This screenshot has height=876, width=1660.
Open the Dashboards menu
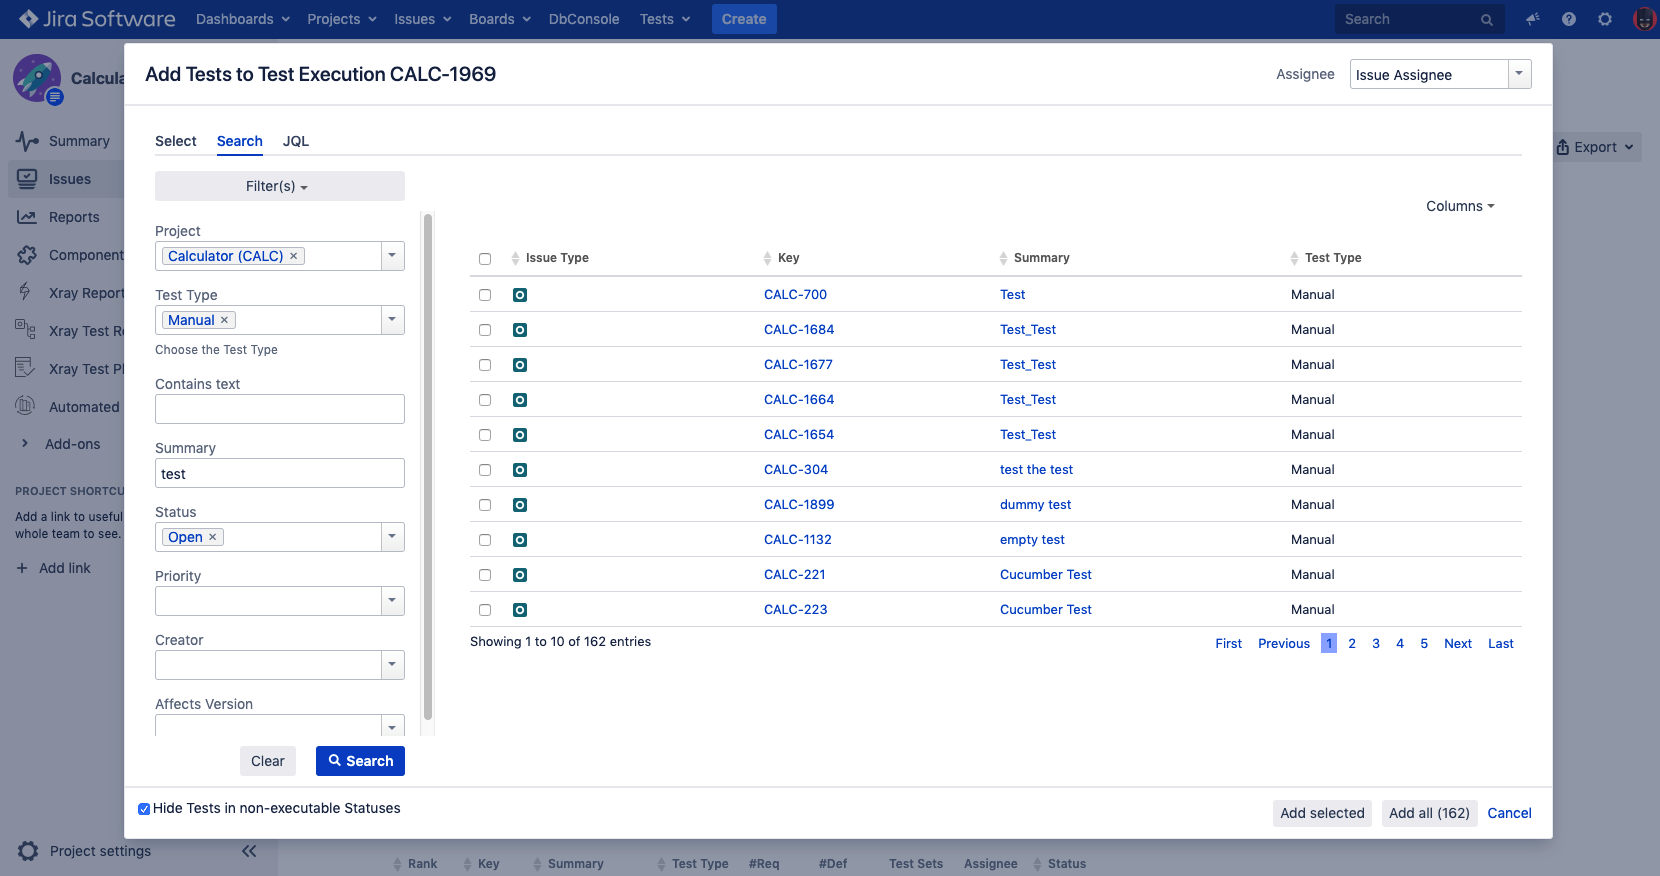point(243,19)
